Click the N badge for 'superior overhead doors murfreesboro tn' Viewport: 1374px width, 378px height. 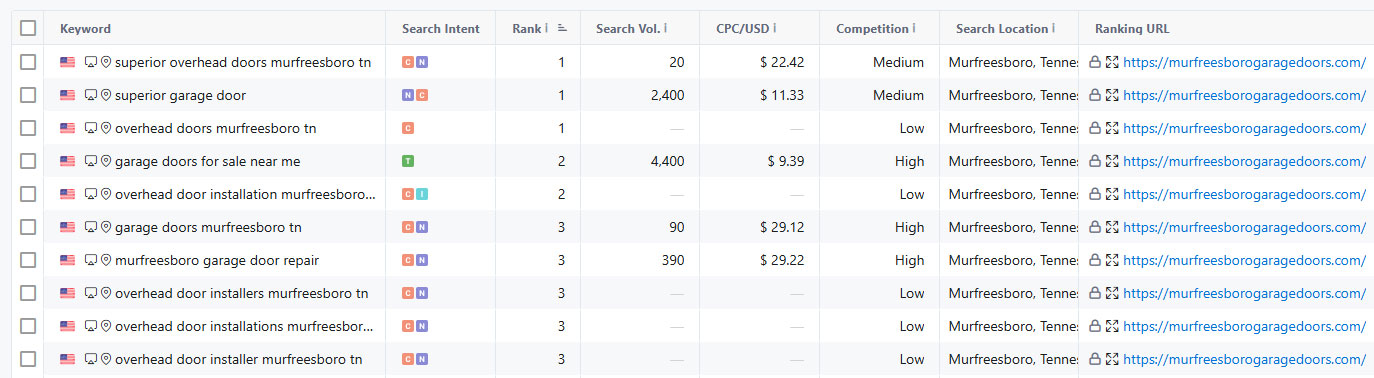(x=422, y=62)
